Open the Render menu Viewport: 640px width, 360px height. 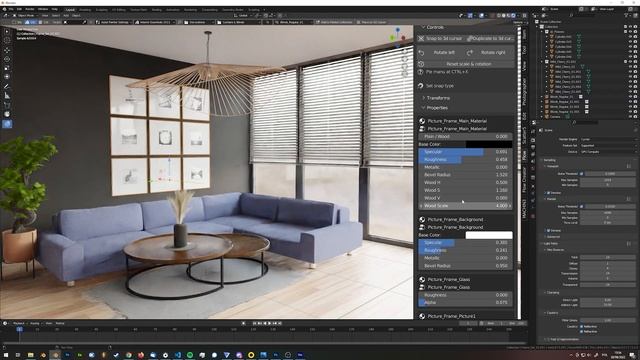coord(30,9)
